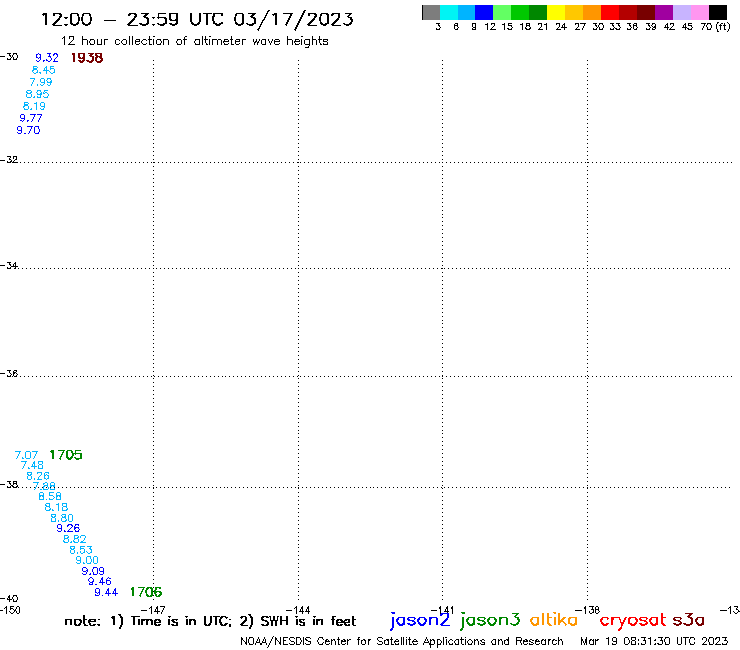The width and height of the screenshot is (740, 650).
Task: Click the wave height reading 9.70
Action: point(28,130)
